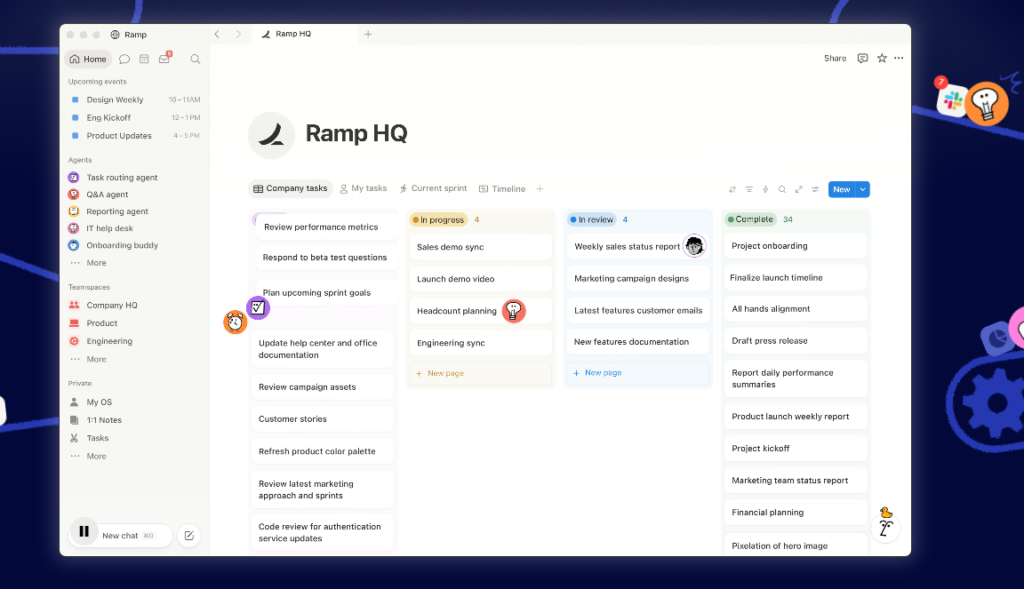Click the expand full-page arrows icon
This screenshot has width=1024, height=589.
(x=799, y=189)
